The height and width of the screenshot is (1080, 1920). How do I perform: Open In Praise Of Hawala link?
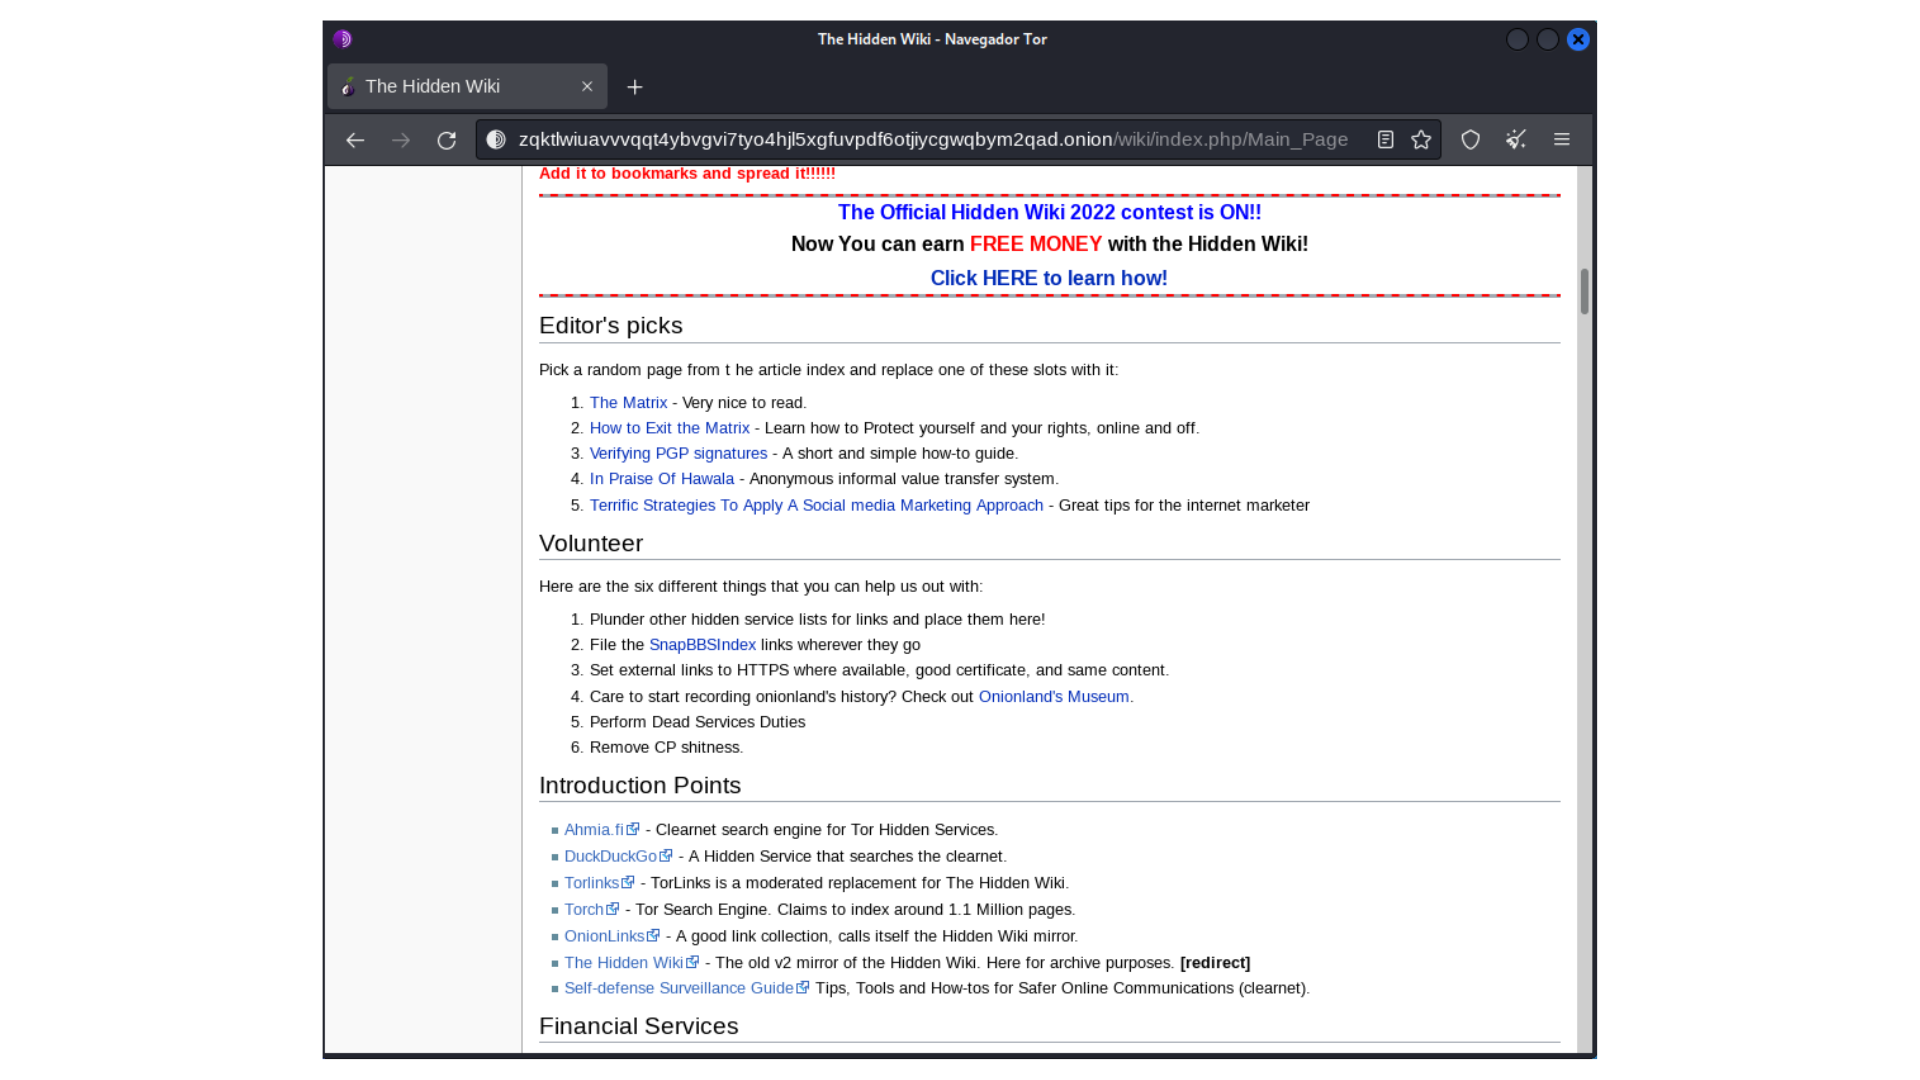click(661, 479)
